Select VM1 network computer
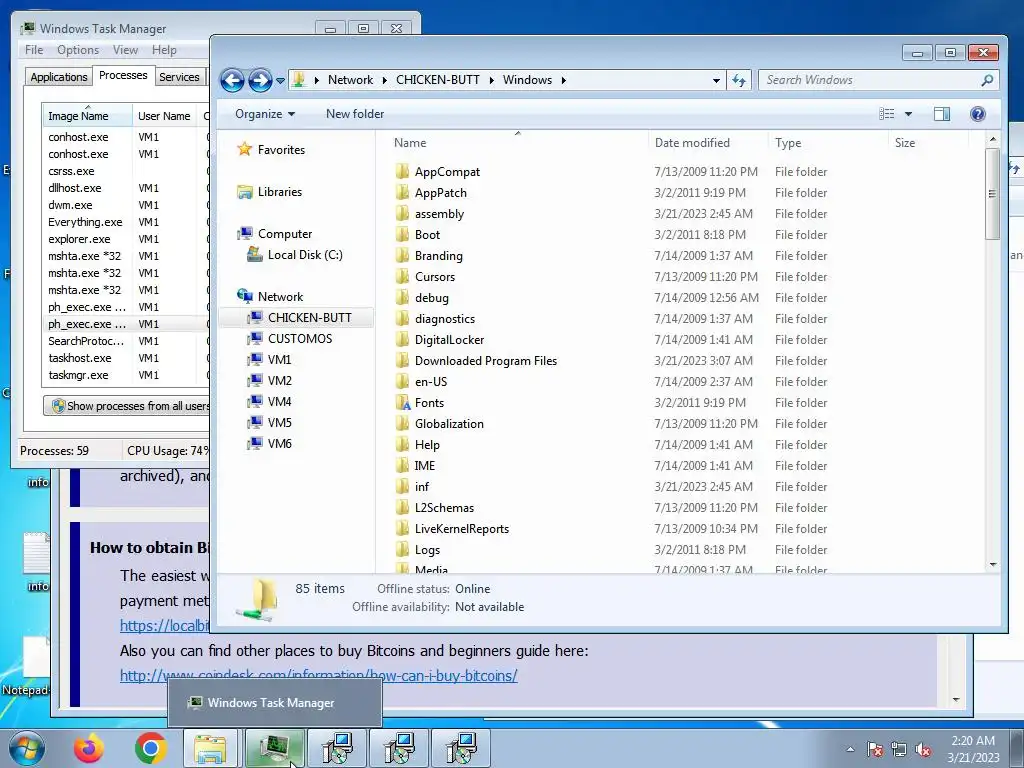The width and height of the screenshot is (1024, 768). pyautogui.click(x=280, y=359)
